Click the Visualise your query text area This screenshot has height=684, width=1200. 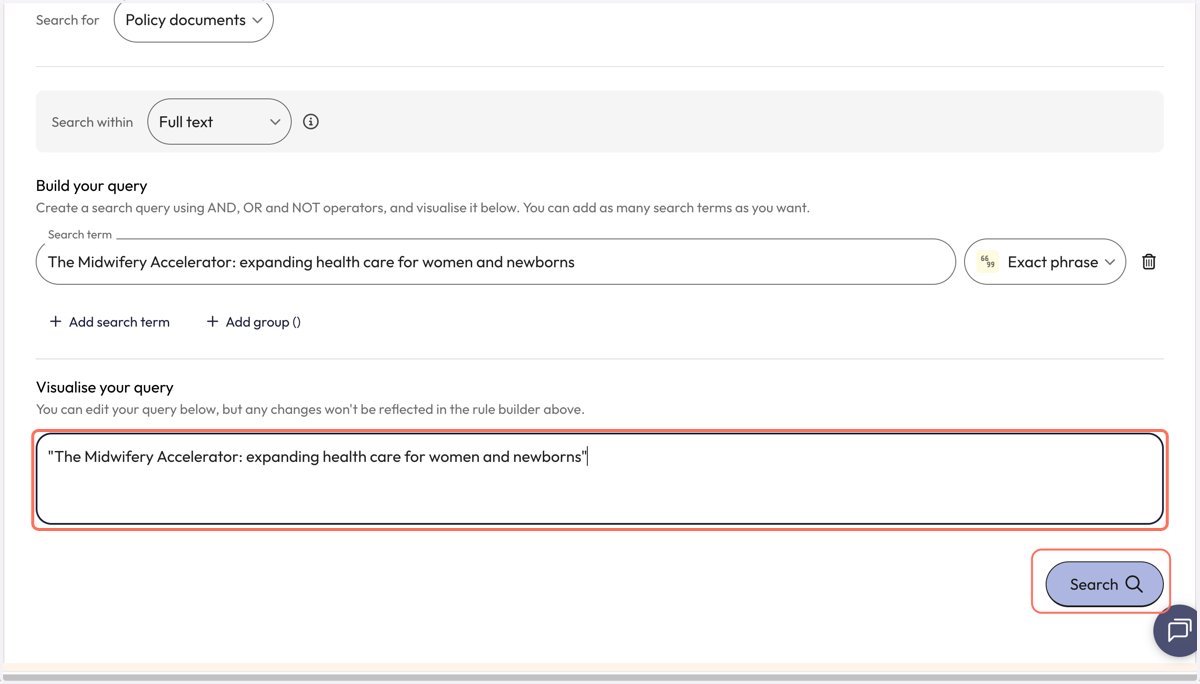pos(600,479)
